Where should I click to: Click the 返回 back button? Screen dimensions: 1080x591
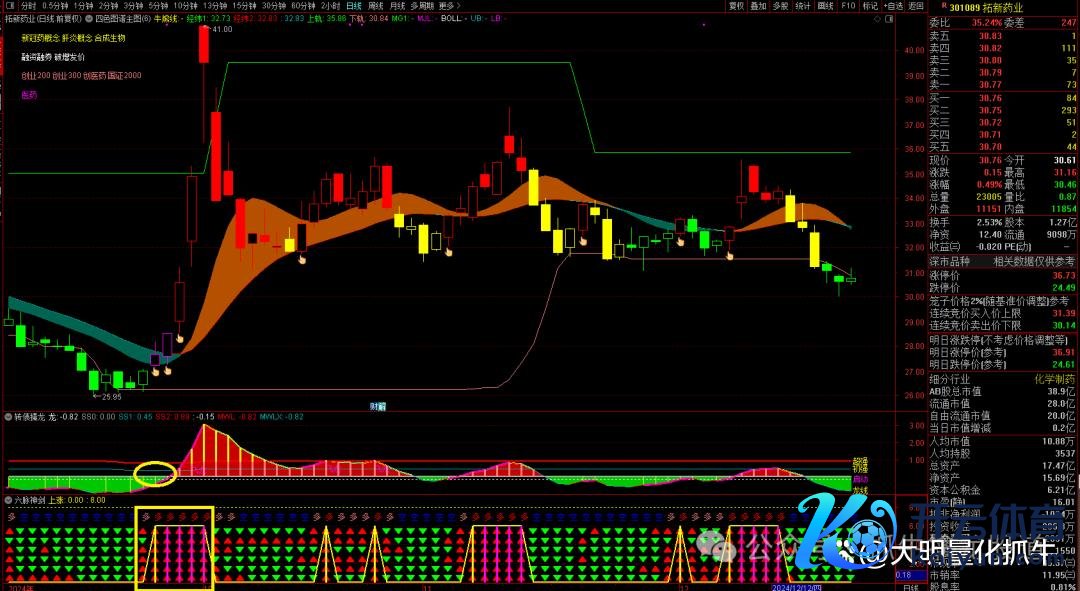coord(915,6)
